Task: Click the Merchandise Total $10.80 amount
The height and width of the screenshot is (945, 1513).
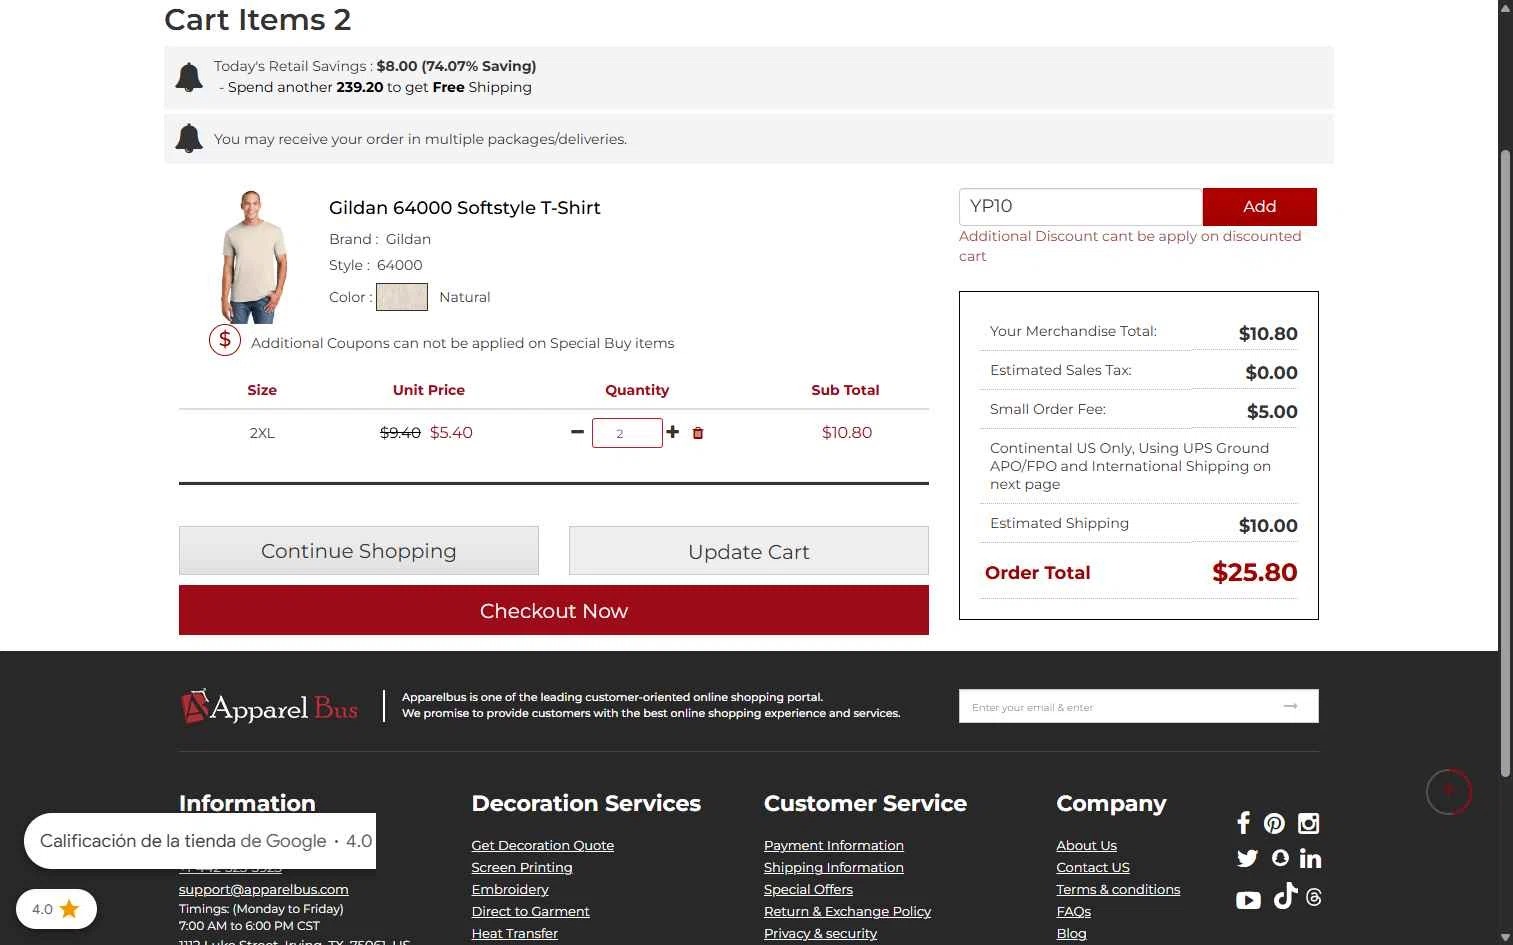Action: (x=1268, y=333)
